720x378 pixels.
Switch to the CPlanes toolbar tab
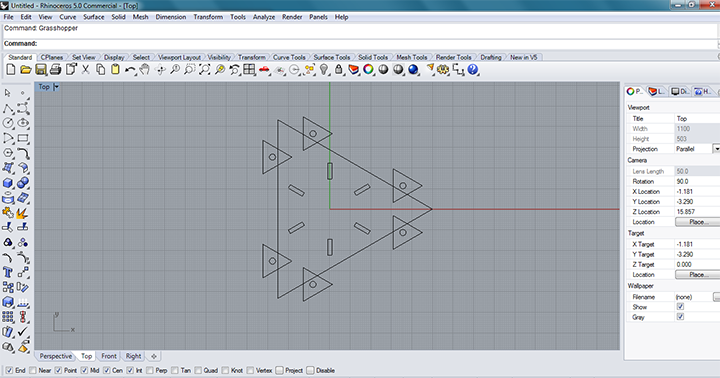[52, 57]
